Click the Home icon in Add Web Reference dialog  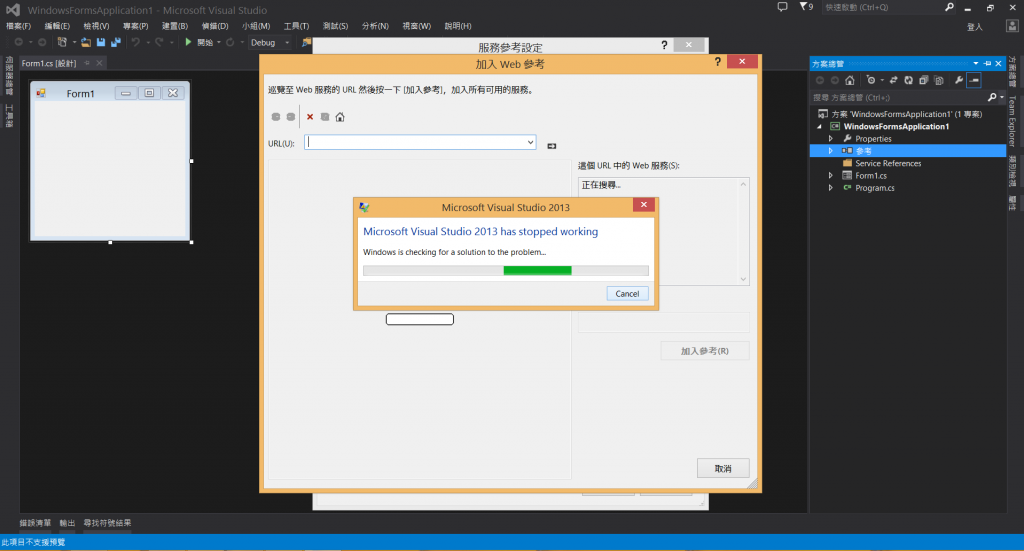pos(340,117)
